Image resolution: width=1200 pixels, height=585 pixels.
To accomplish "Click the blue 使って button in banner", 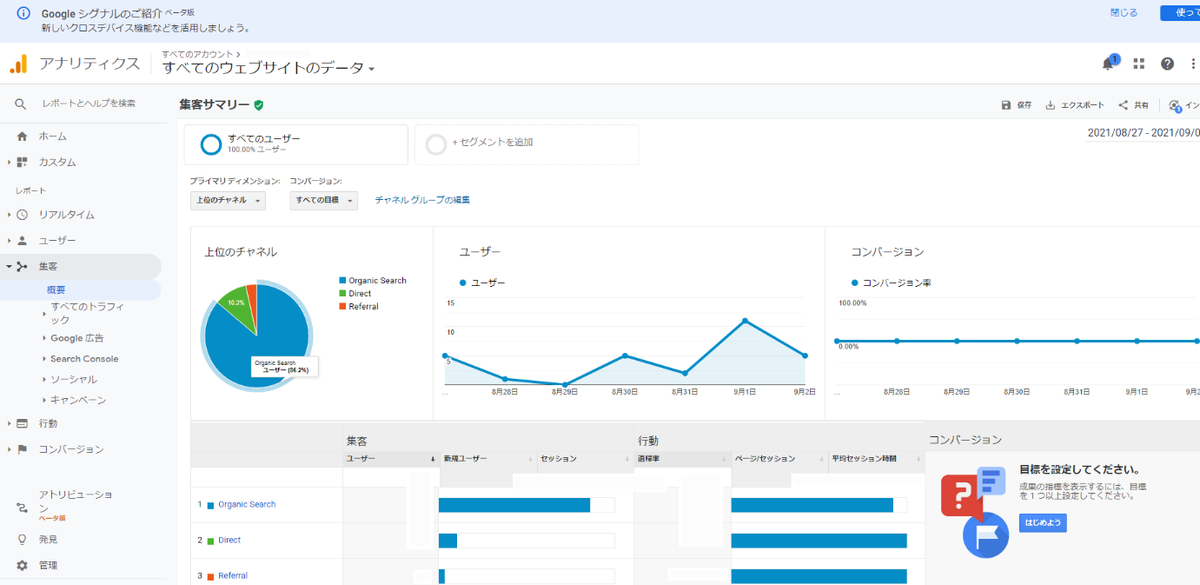I will click(x=1180, y=13).
